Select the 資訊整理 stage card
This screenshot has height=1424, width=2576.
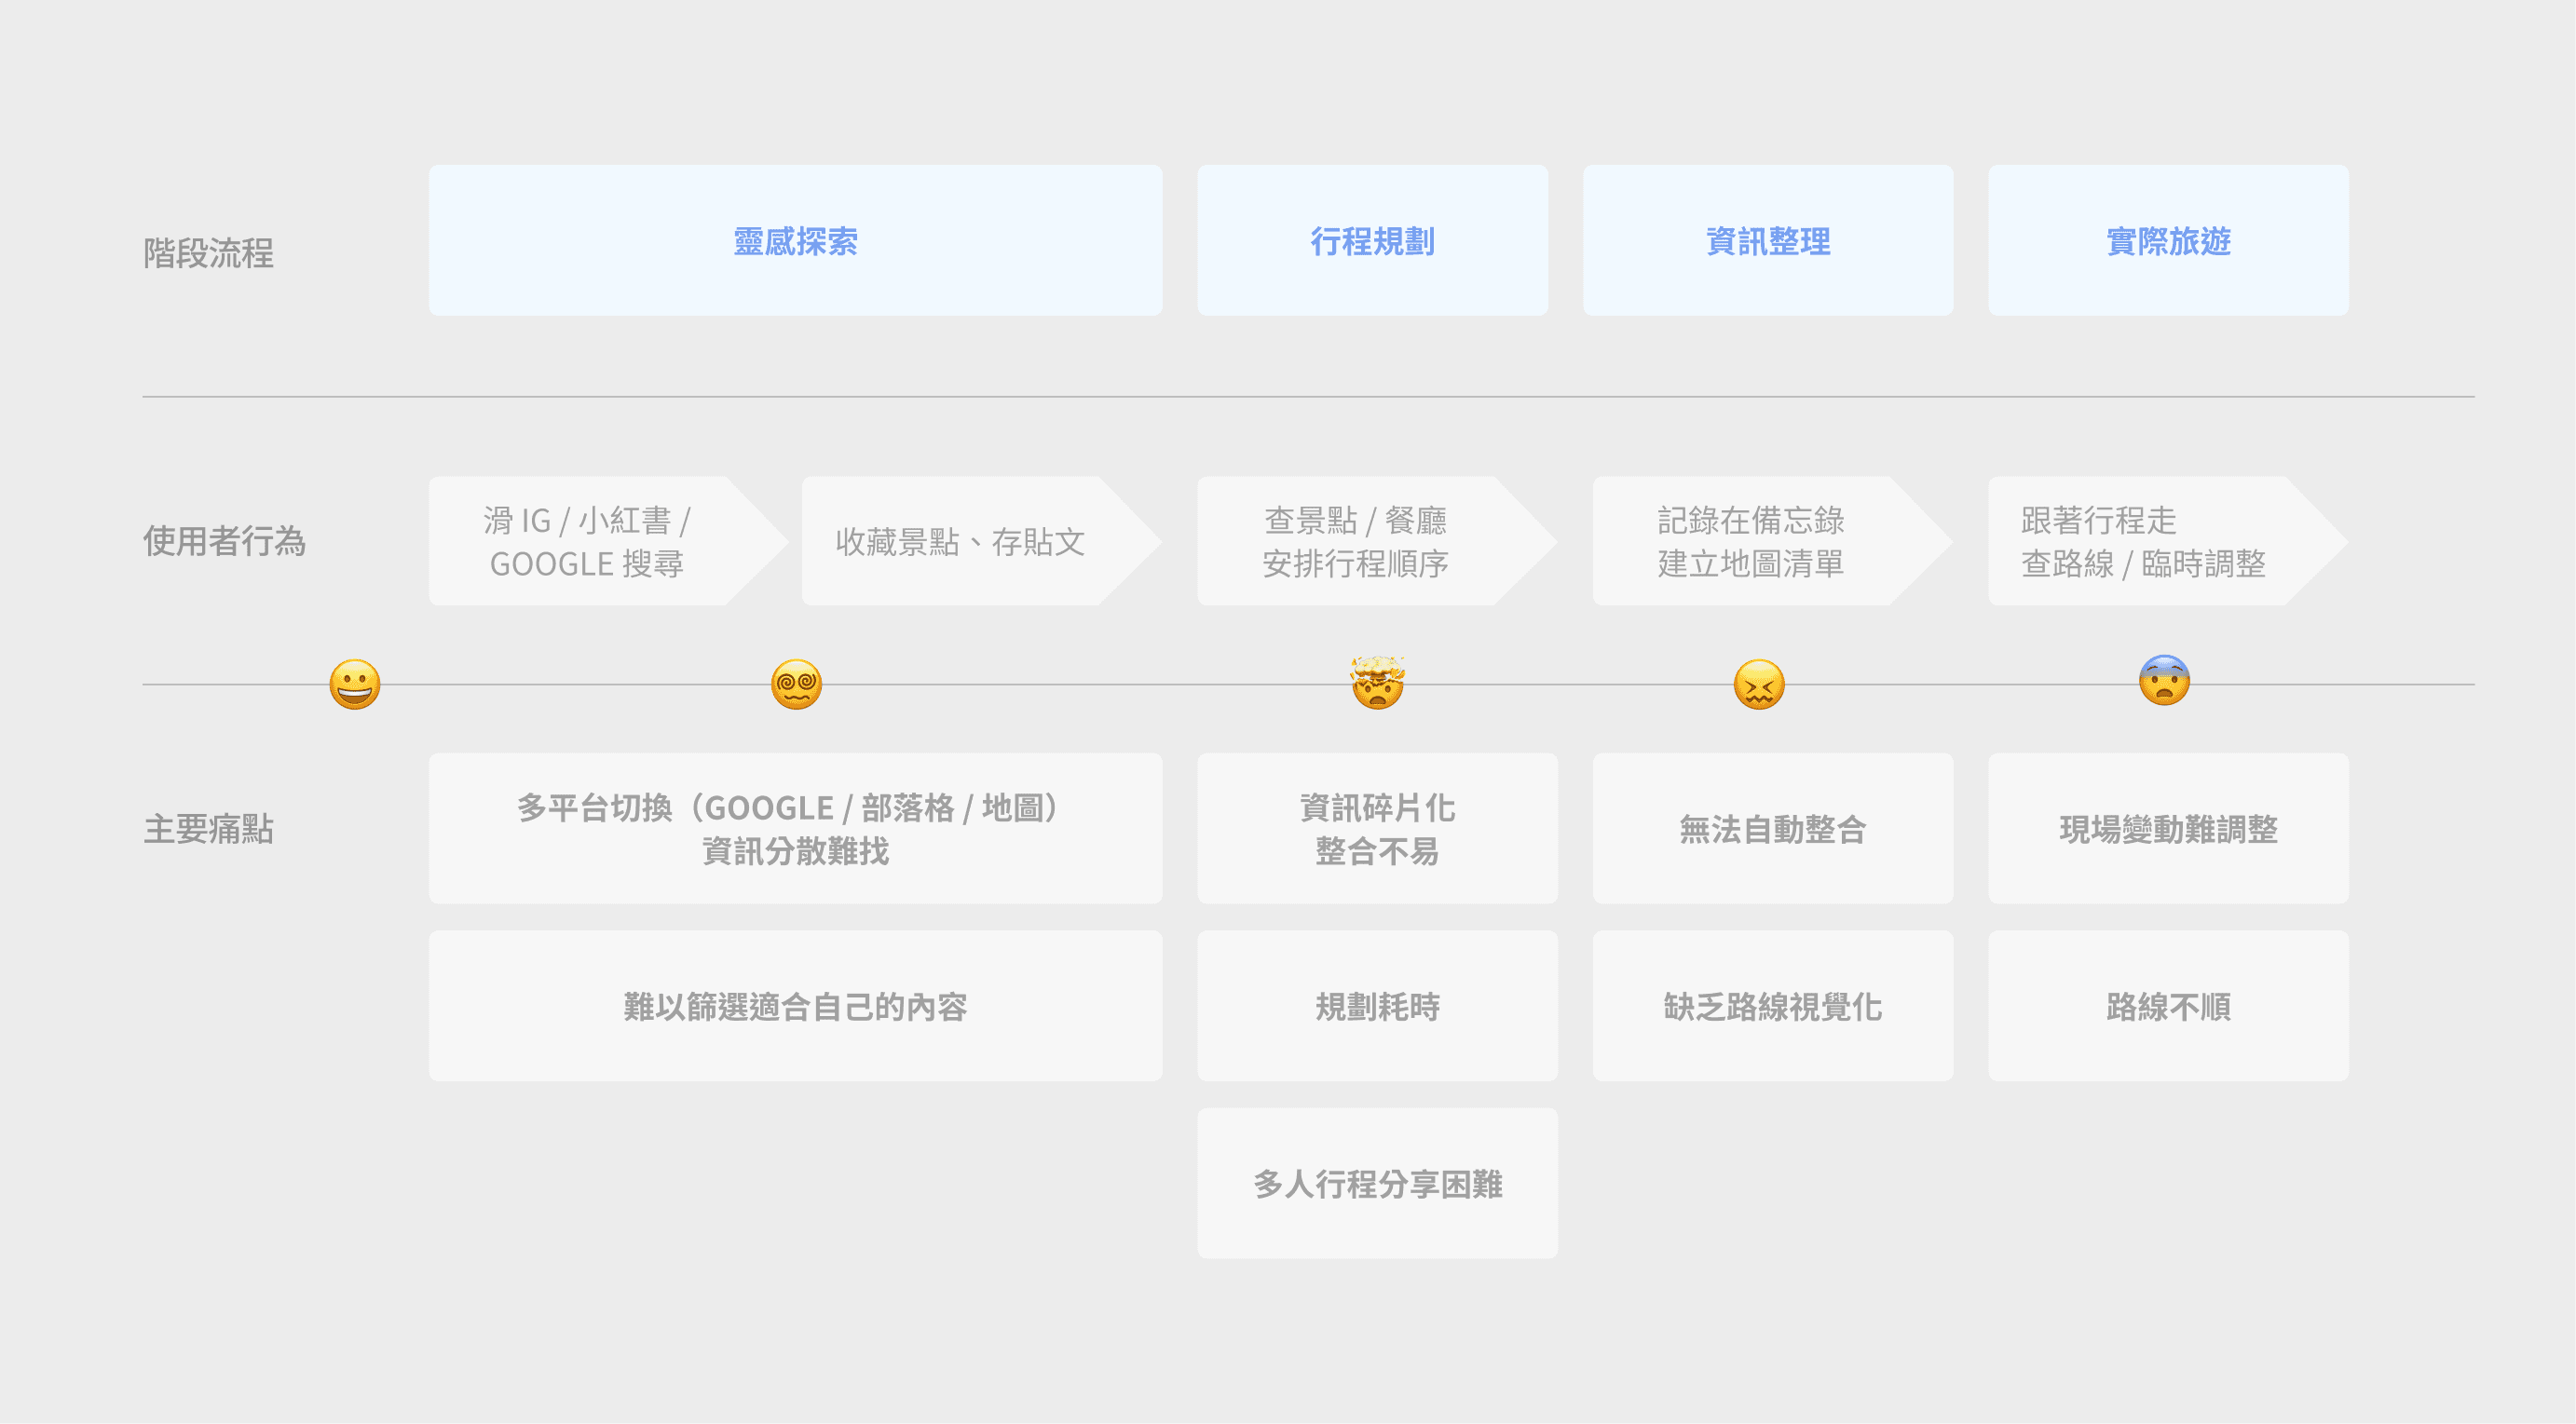(x=1767, y=241)
